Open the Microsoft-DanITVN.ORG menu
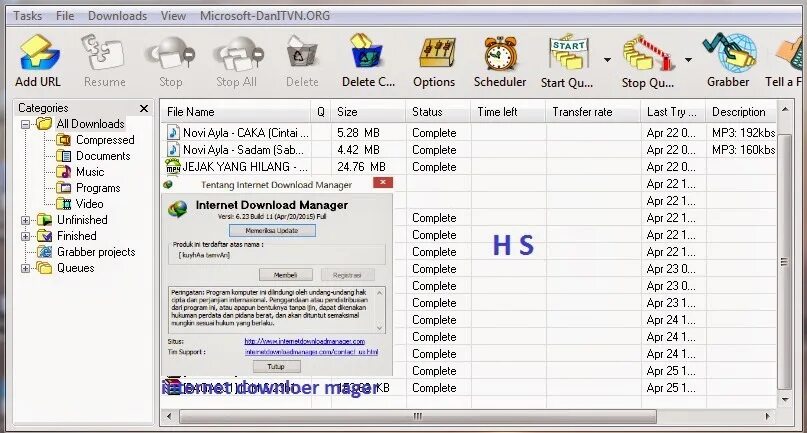807x433 pixels. (265, 16)
